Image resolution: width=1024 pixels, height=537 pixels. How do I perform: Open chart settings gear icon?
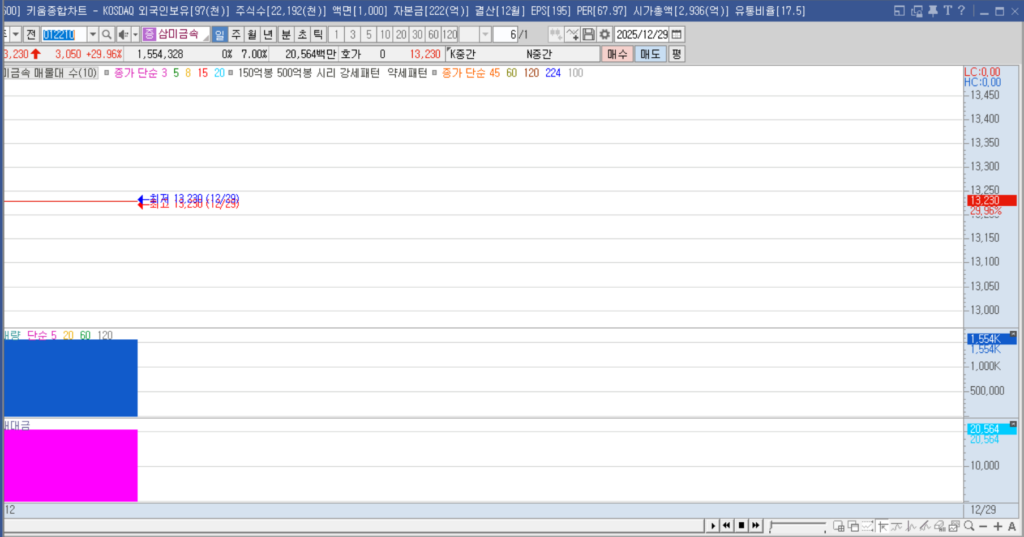pyautogui.click(x=604, y=34)
